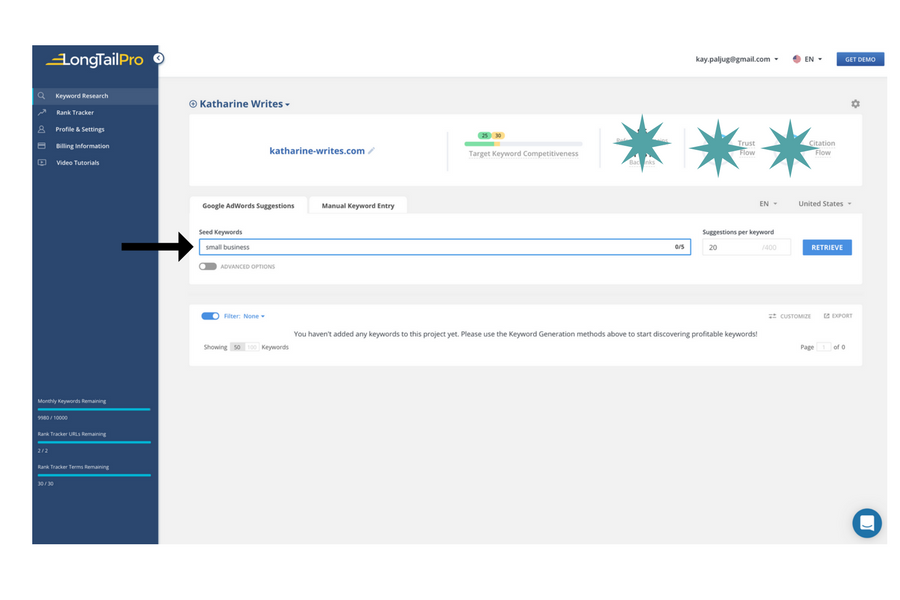Click the plus icon beside Katharine Writes
The image size is (900, 600).
point(193,104)
